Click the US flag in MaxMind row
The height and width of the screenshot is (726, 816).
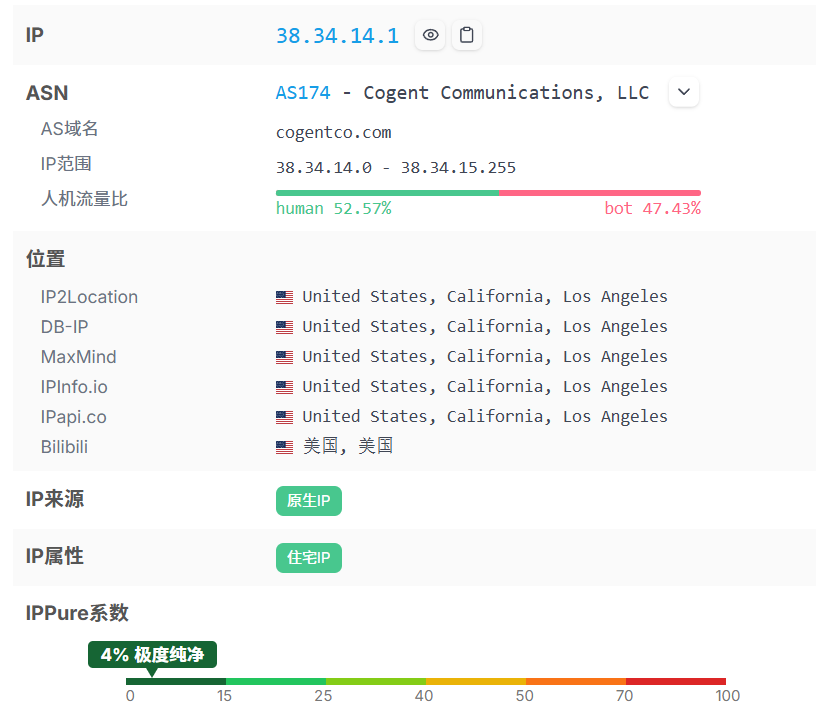[x=285, y=357]
